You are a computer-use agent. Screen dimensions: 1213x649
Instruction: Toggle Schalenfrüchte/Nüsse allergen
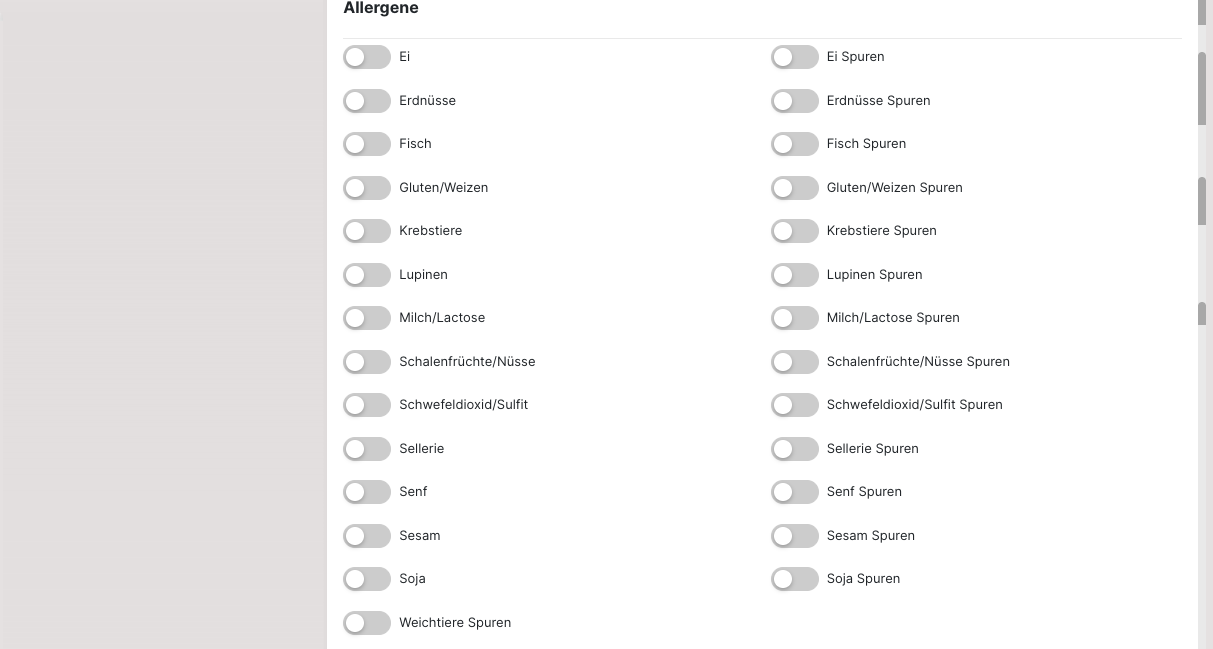[367, 362]
